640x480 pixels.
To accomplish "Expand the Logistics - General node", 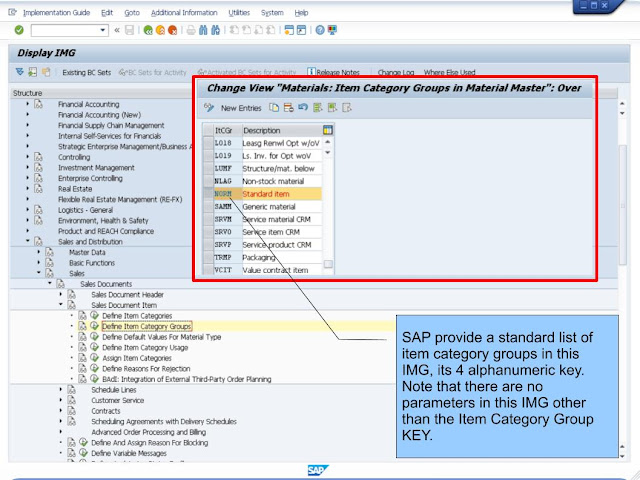I will (27, 210).
